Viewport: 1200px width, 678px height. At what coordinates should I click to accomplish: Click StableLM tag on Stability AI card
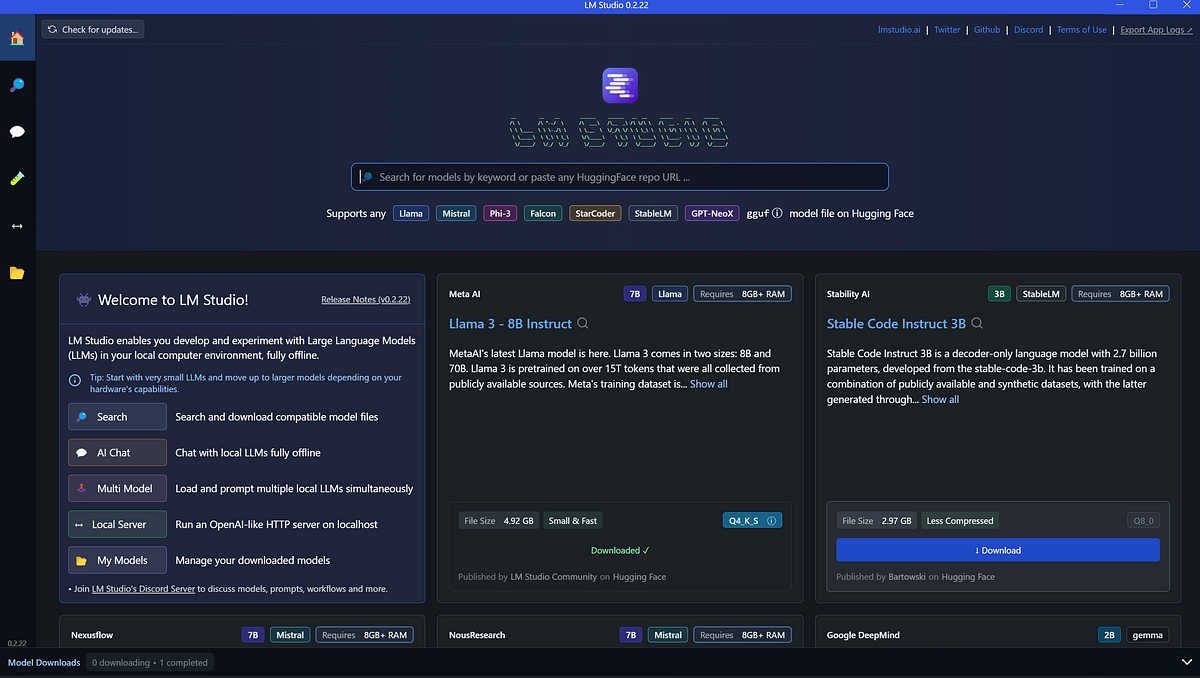[x=1041, y=294]
